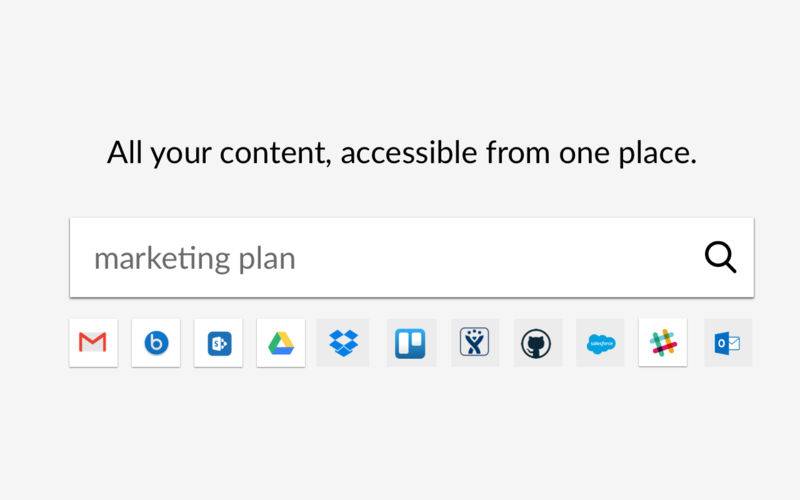Open the SharePoint source icon

[x=218, y=343]
